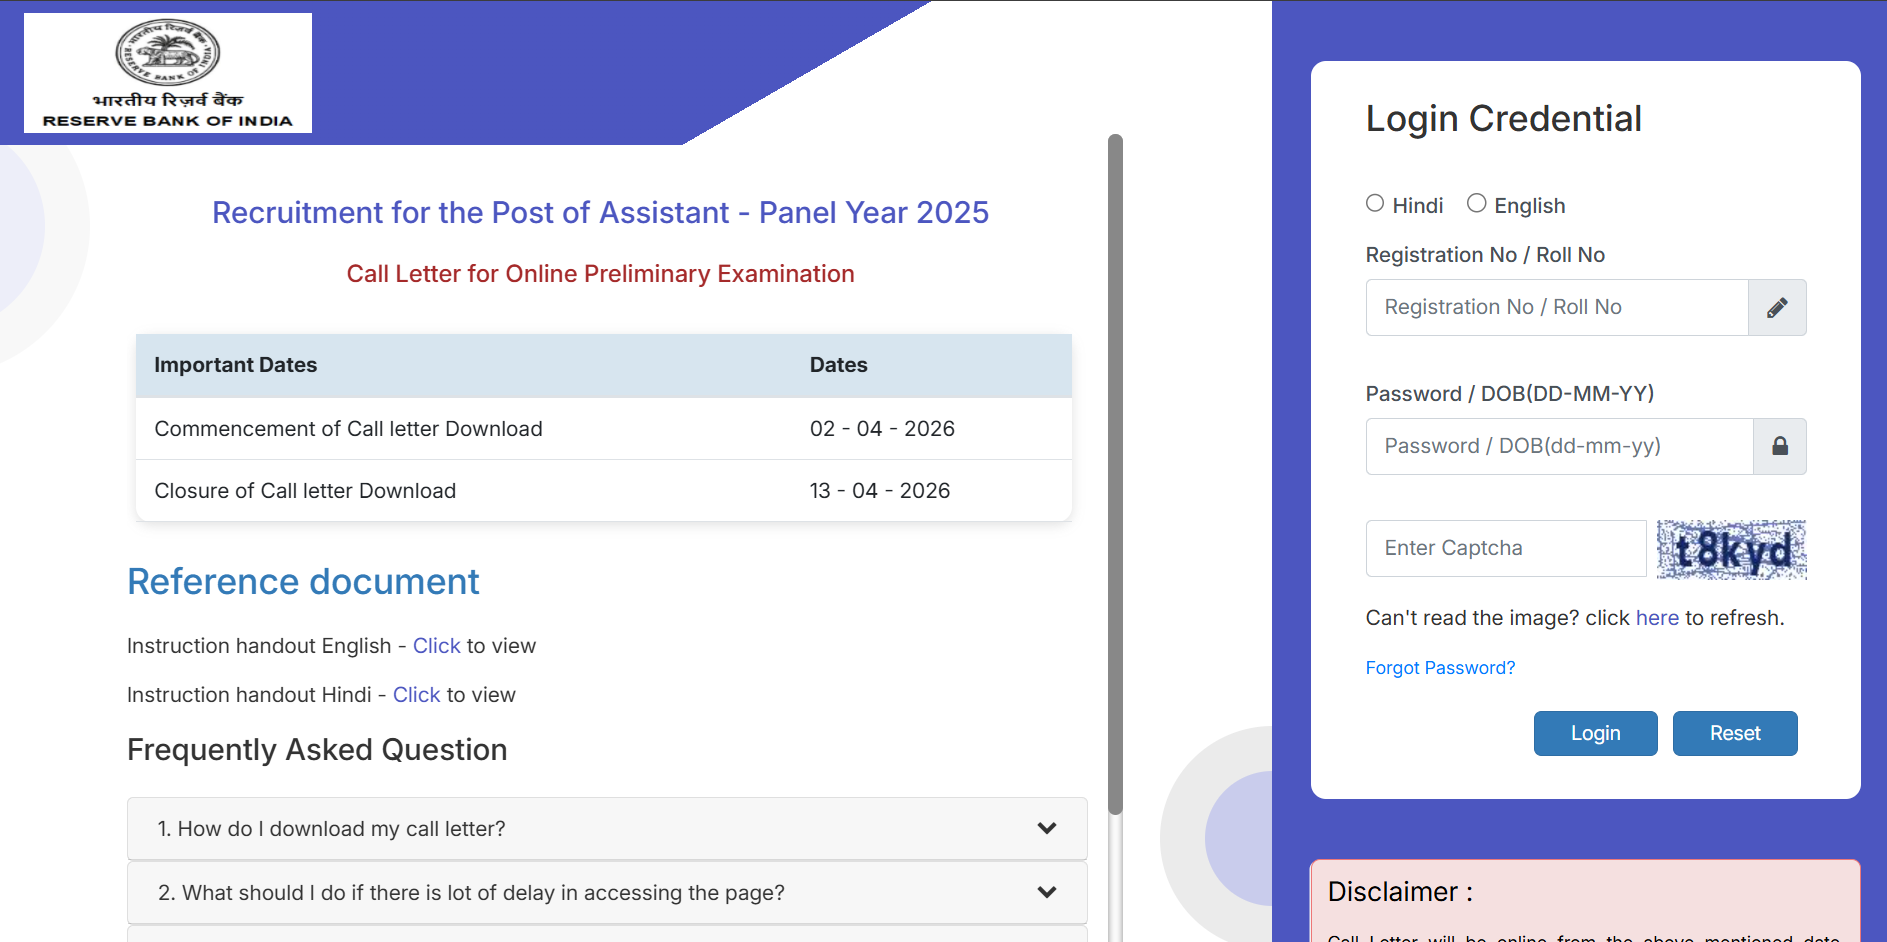Image resolution: width=1887 pixels, height=942 pixels.
Task: Click the captcha image t8kyd
Action: (x=1731, y=549)
